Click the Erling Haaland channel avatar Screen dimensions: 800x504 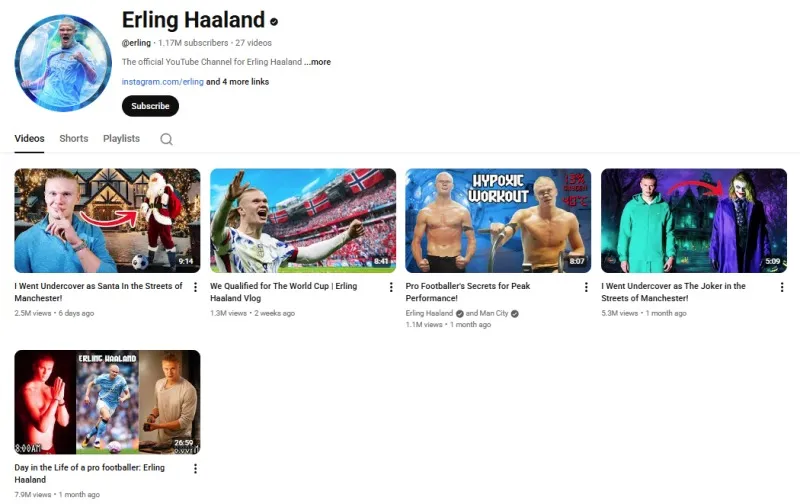tap(63, 63)
